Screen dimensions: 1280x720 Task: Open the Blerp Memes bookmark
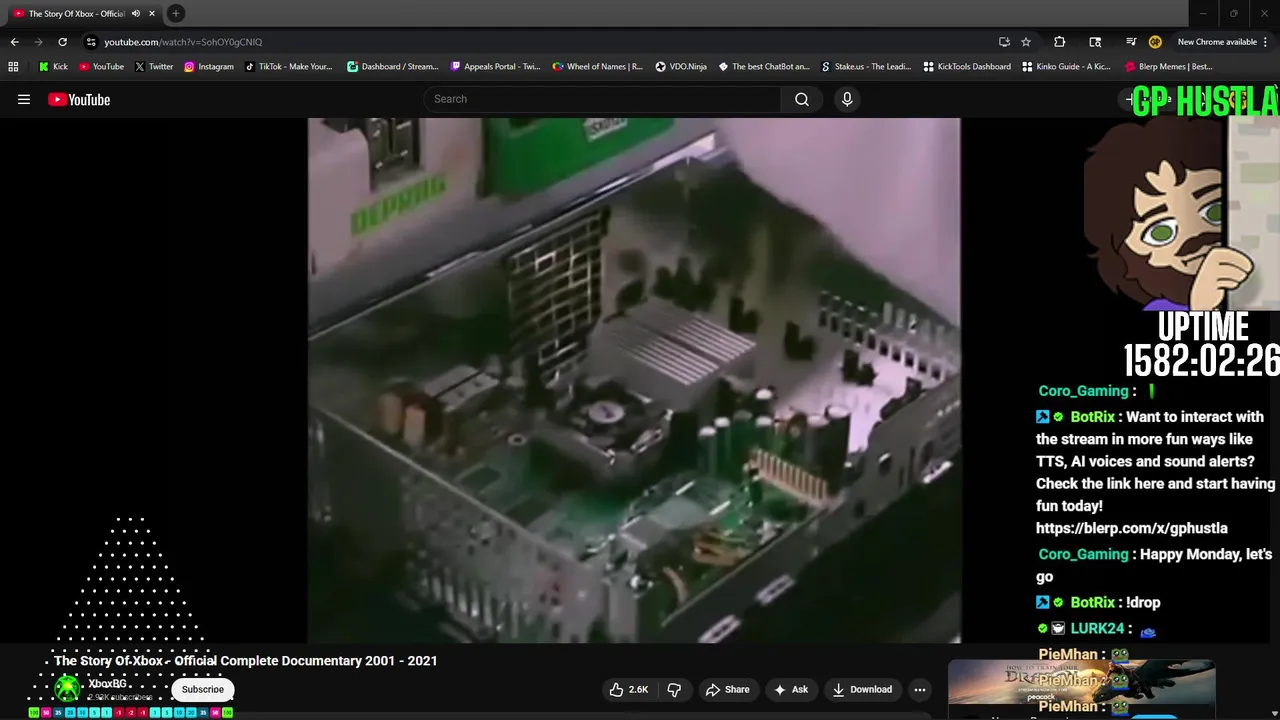[1168, 67]
